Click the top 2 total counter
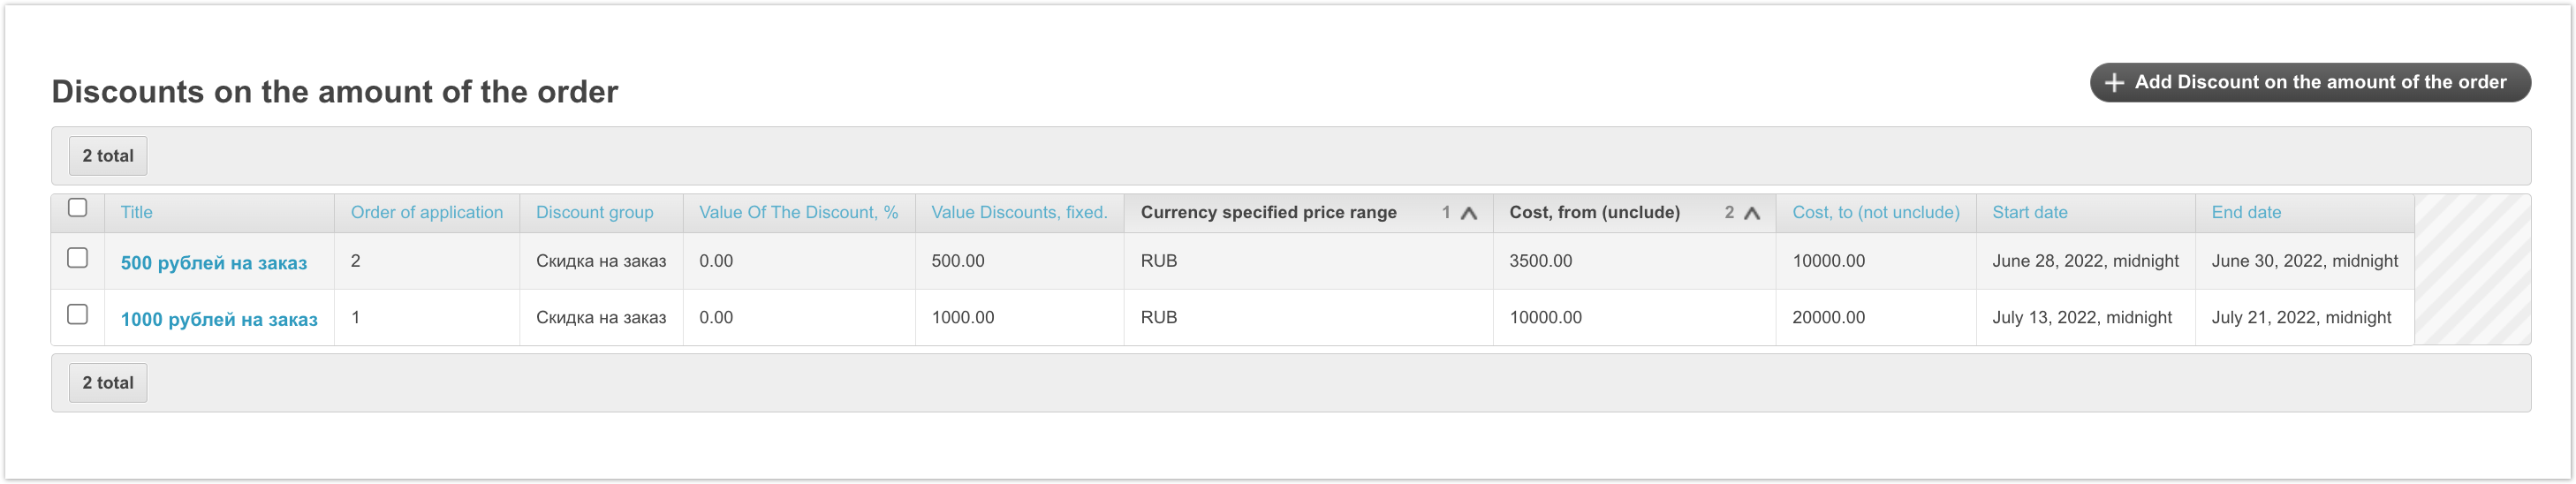Viewport: 2576px width, 484px height. [x=108, y=156]
